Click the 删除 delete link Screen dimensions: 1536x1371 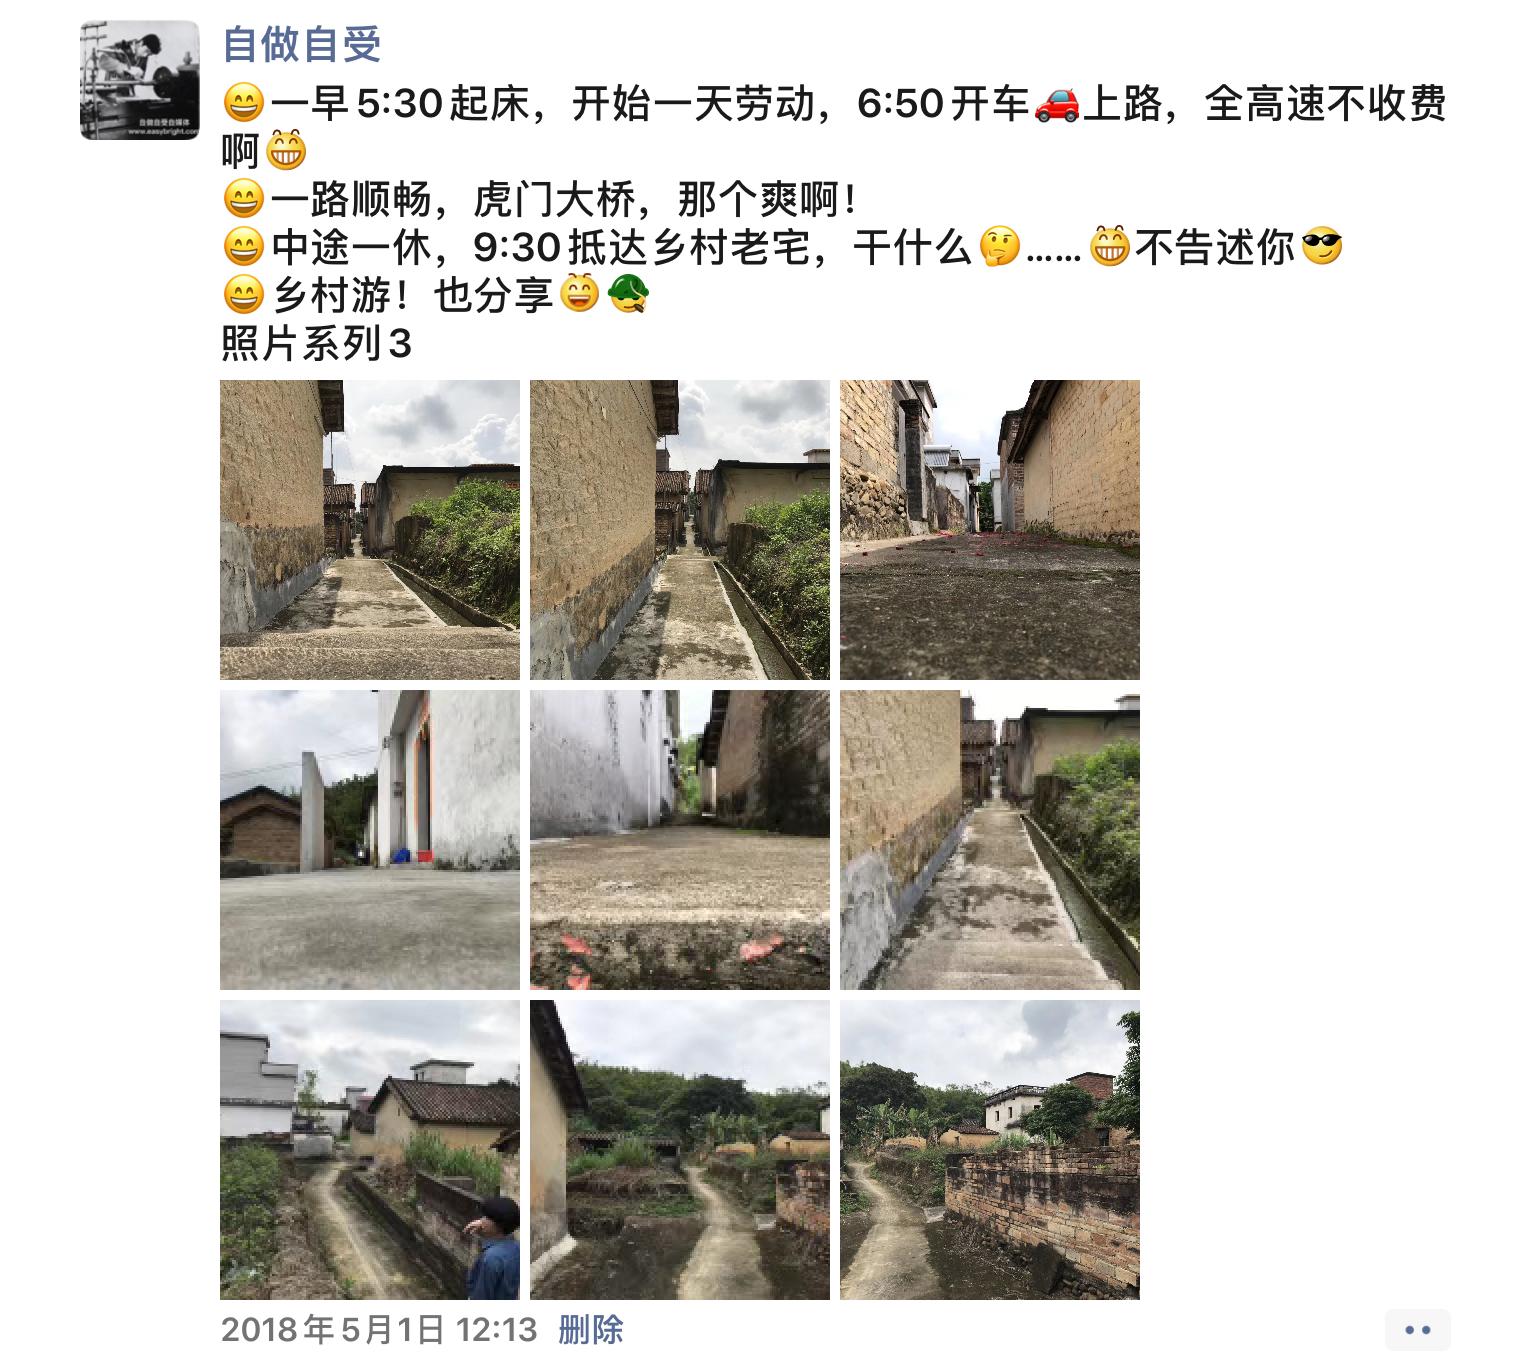(591, 1330)
